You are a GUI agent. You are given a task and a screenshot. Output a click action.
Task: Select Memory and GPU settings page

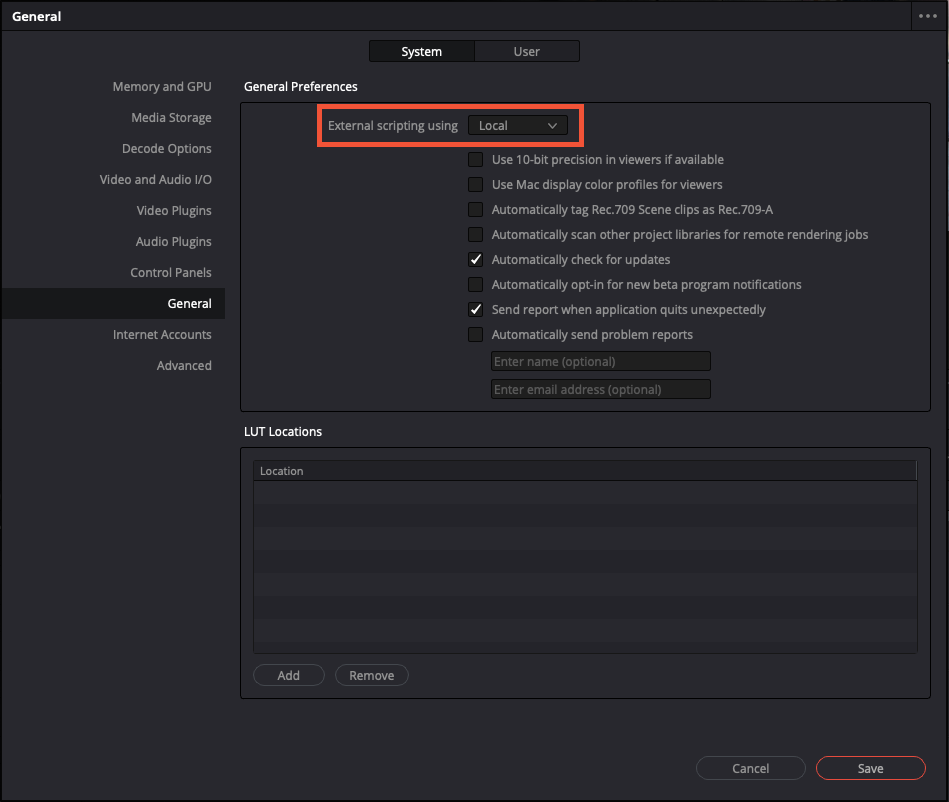162,86
